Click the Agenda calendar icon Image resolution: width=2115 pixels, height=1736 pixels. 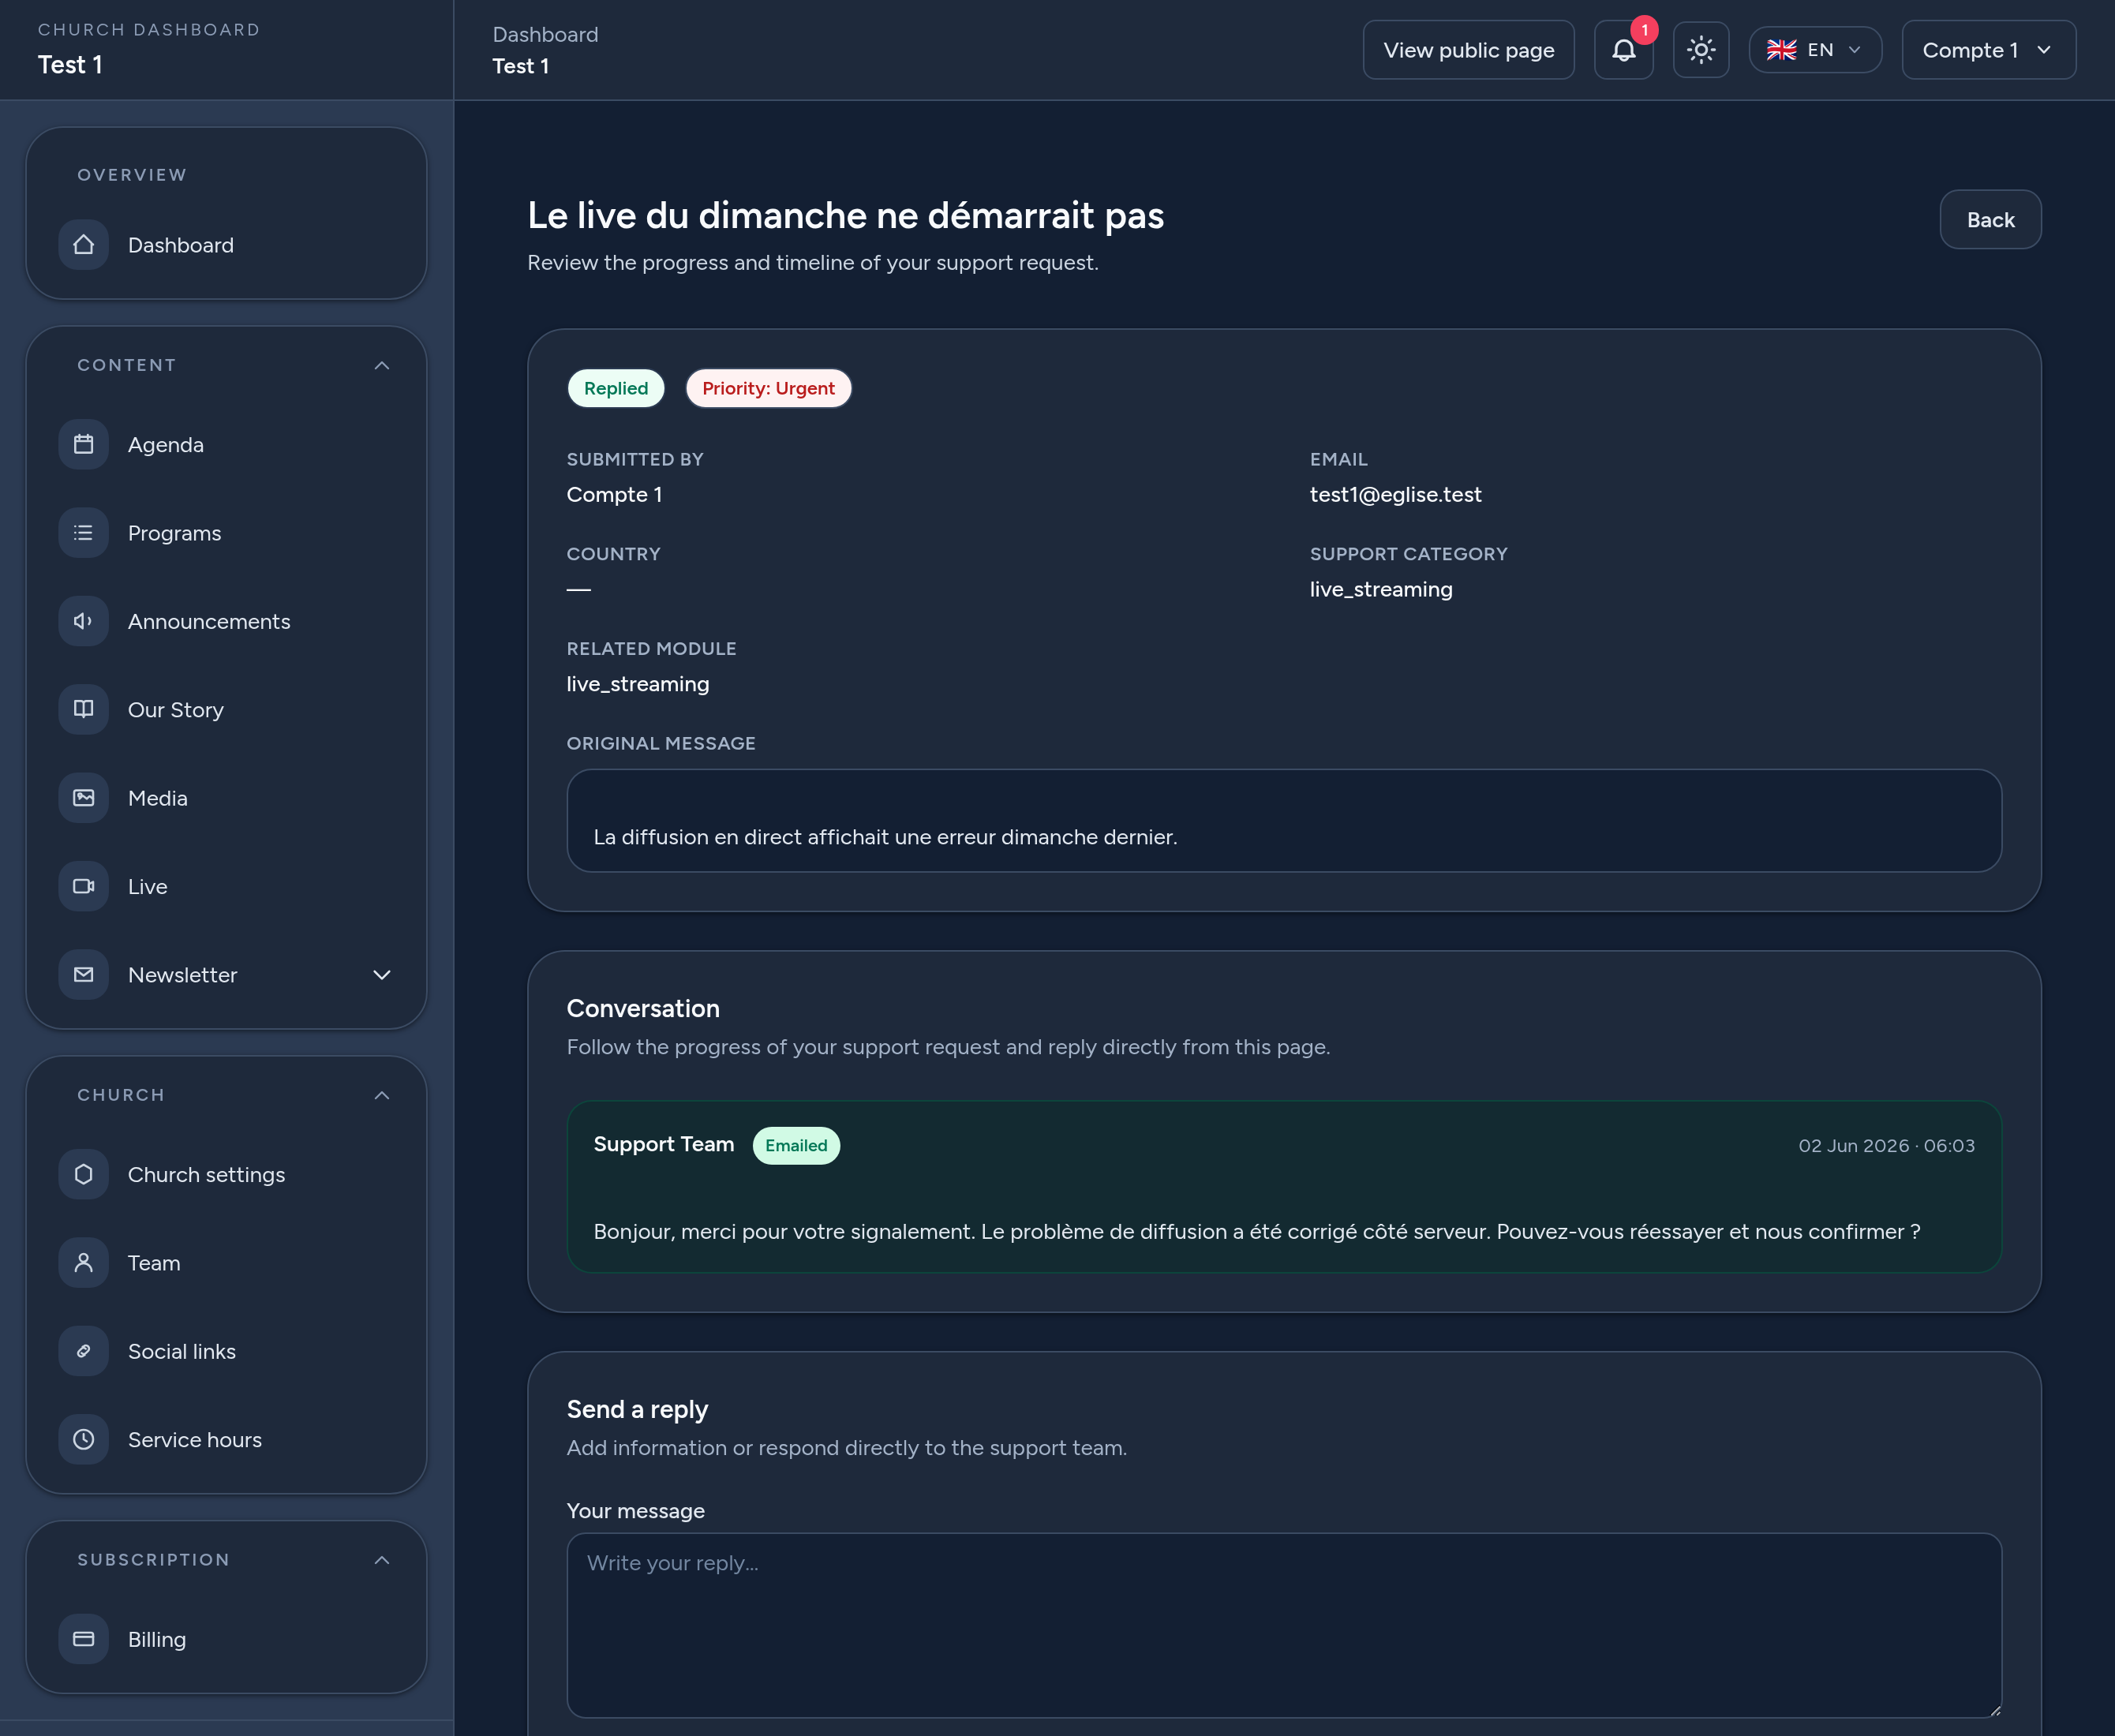[84, 445]
